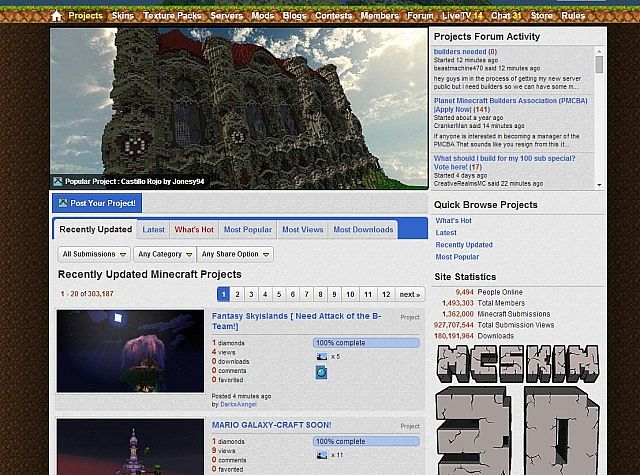This screenshot has width=640, height=475.
Task: Click '180,191,964 Downloads' statistic
Action: click(473, 336)
